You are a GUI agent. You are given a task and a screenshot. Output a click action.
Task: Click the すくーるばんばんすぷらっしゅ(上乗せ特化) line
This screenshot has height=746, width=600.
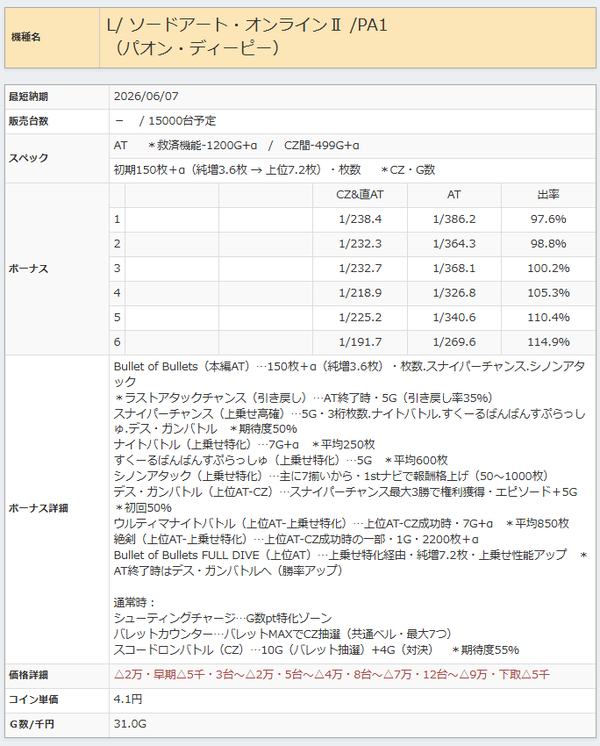click(281, 461)
